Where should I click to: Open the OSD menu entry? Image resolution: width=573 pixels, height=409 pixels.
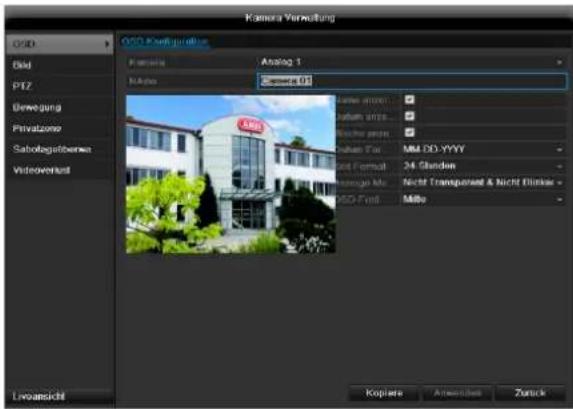60,44
